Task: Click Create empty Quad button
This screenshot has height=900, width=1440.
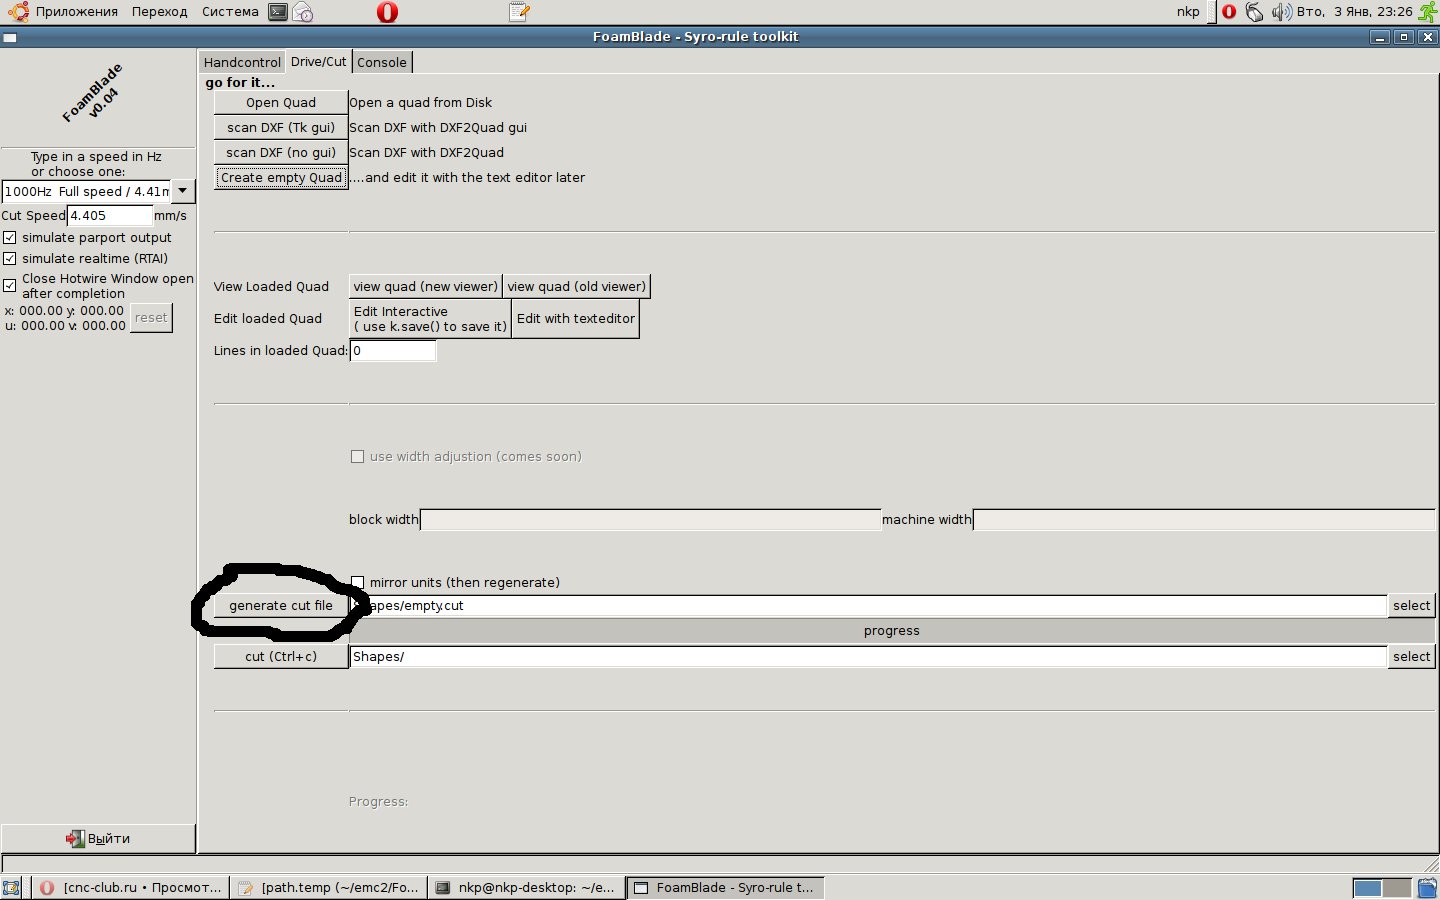Action: click(281, 177)
